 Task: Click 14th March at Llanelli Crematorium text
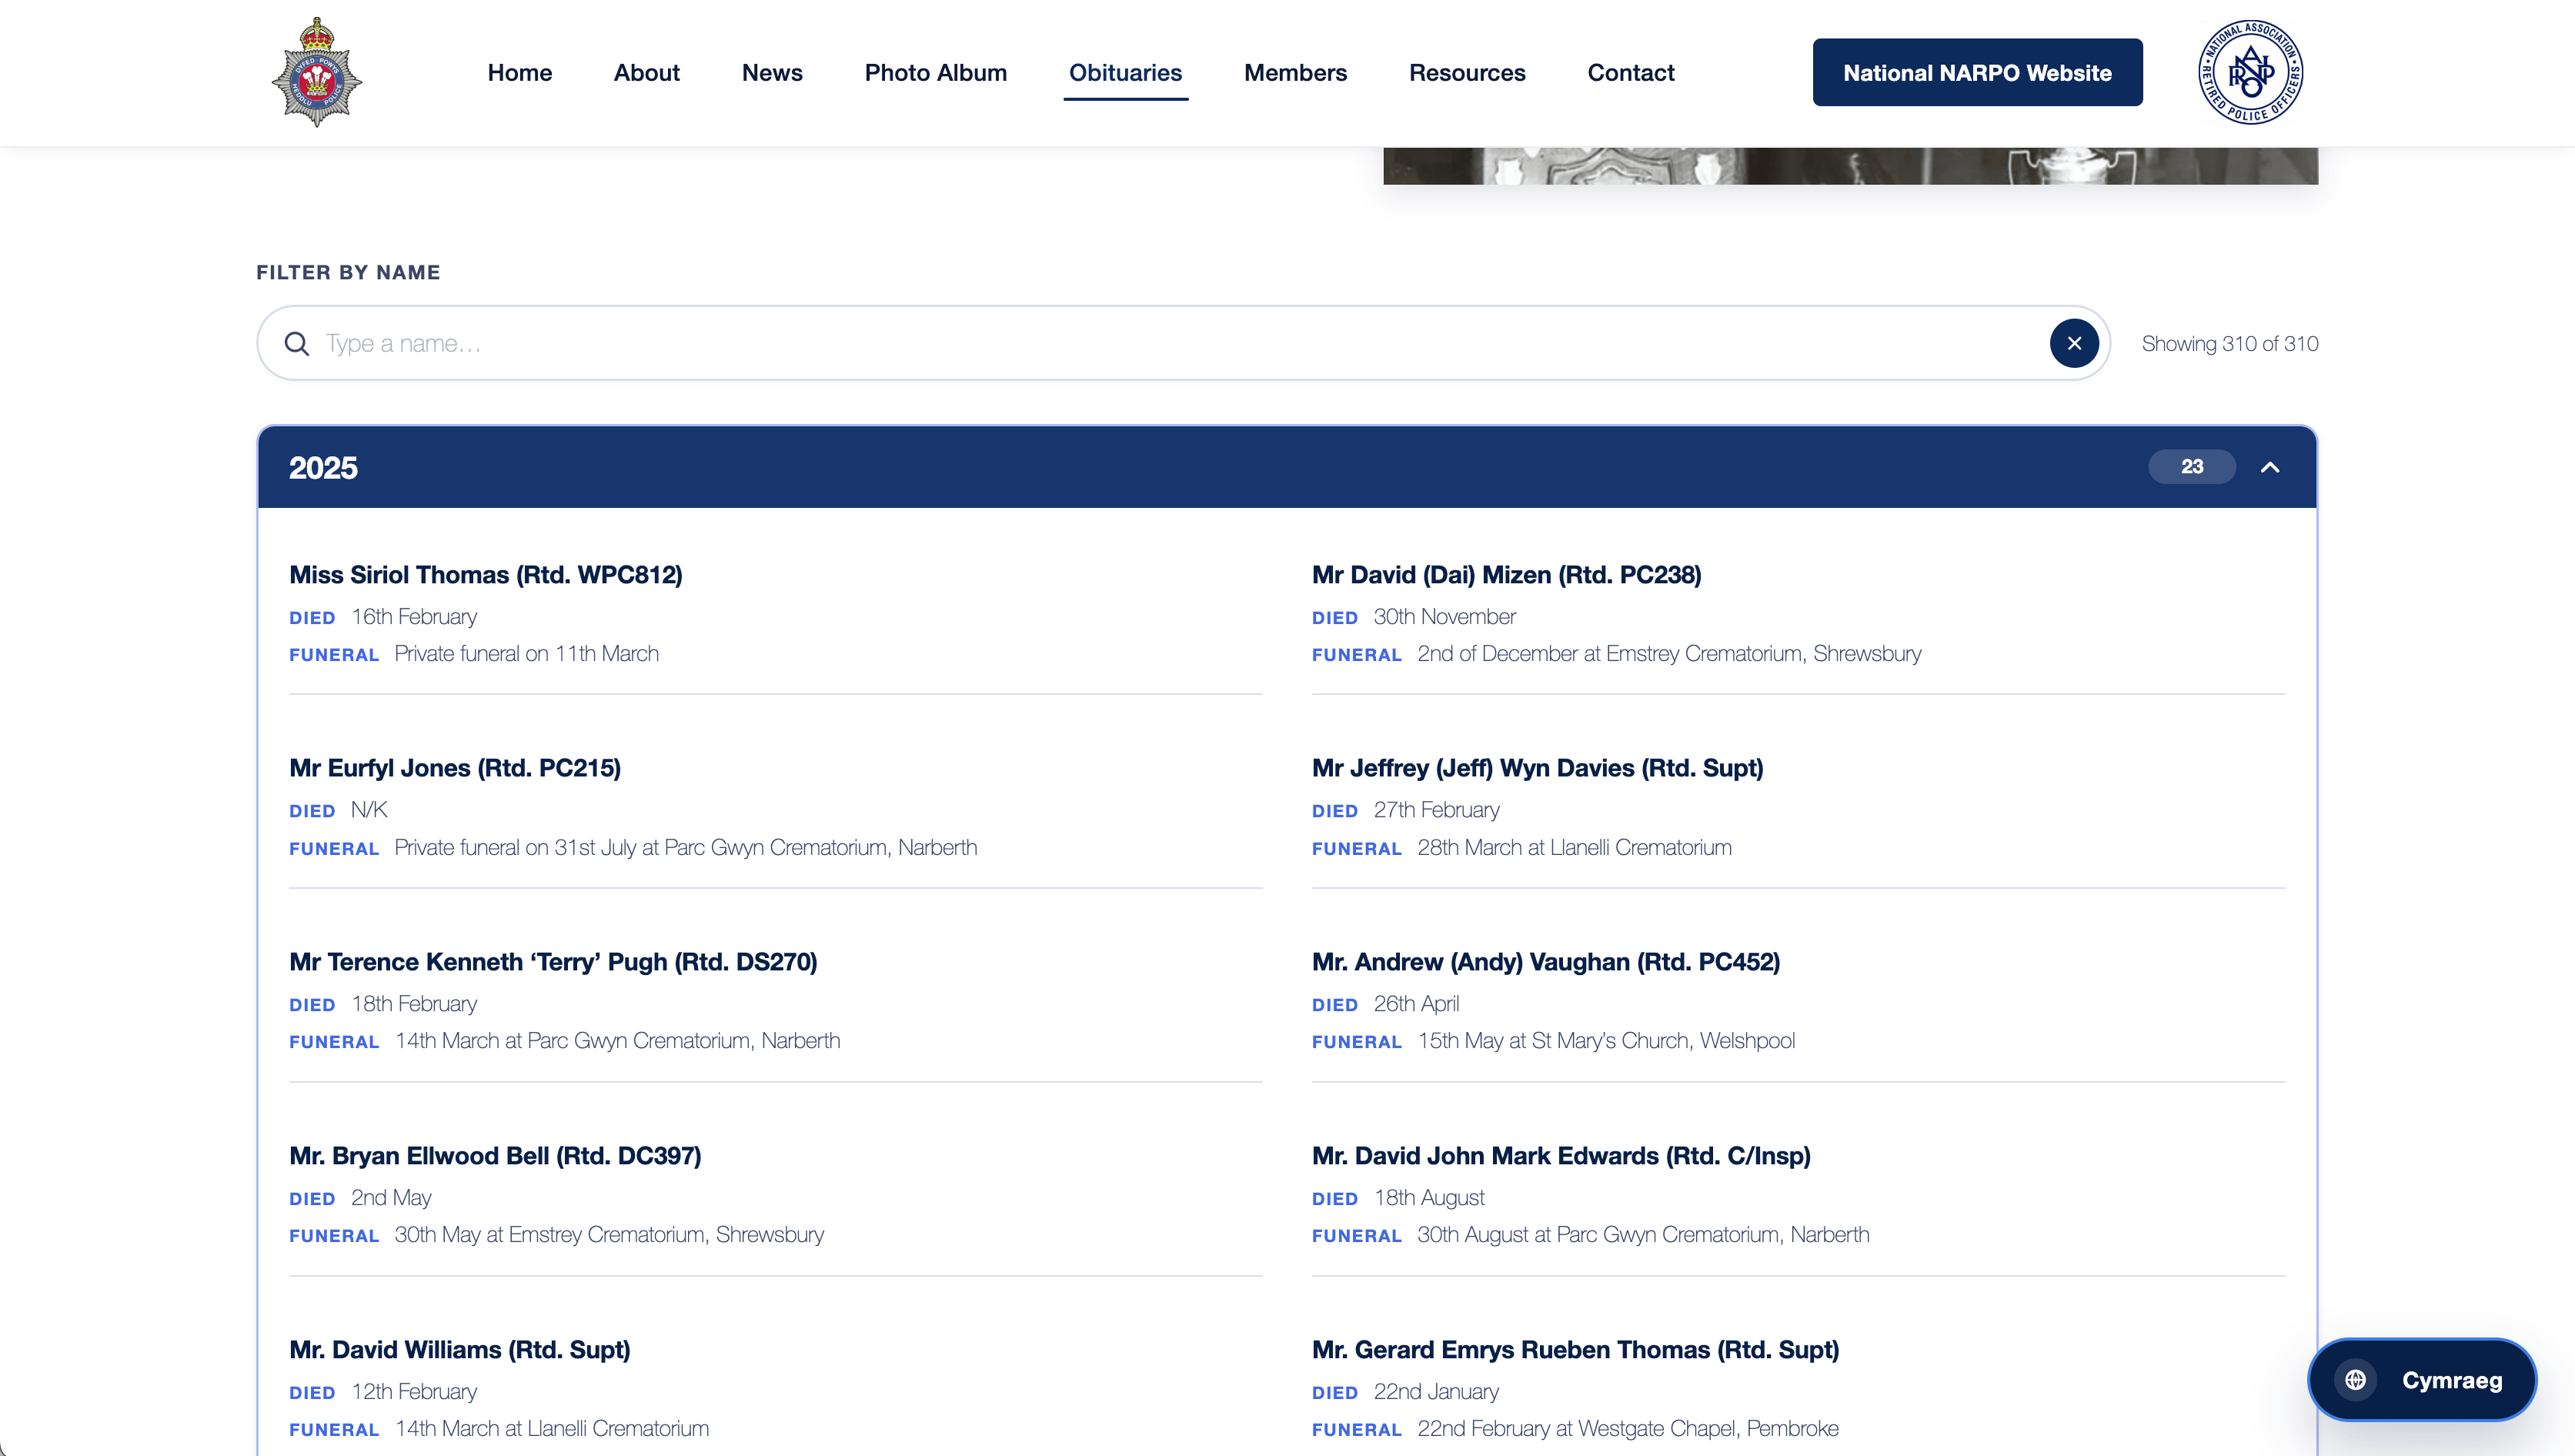tap(552, 1429)
